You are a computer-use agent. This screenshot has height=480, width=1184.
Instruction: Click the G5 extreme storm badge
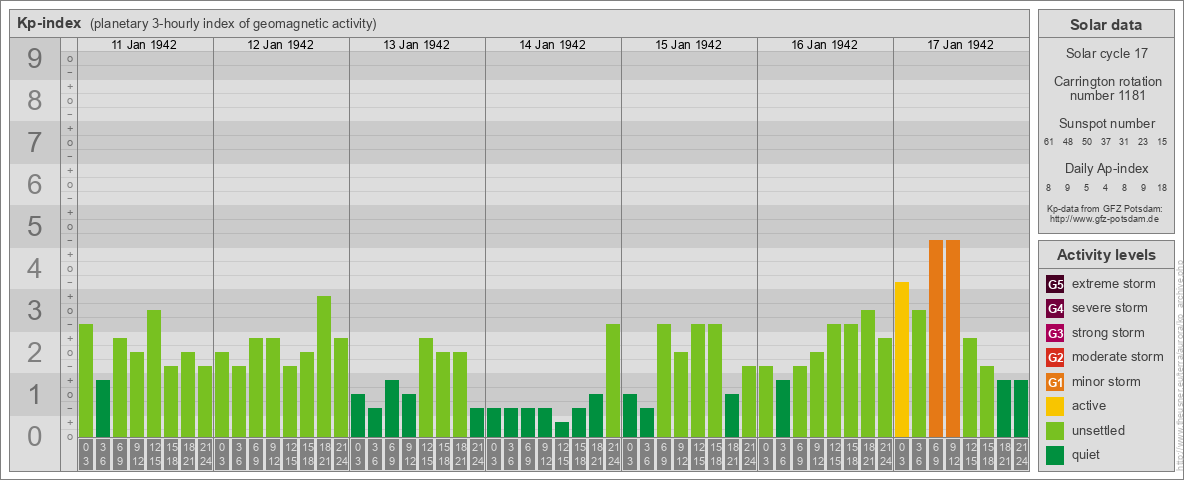(x=1055, y=284)
